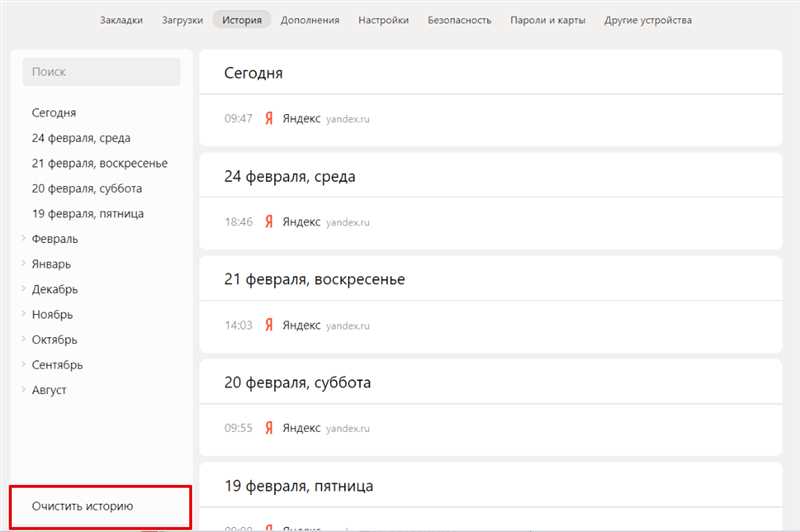Open the Закладки tab

[121, 20]
